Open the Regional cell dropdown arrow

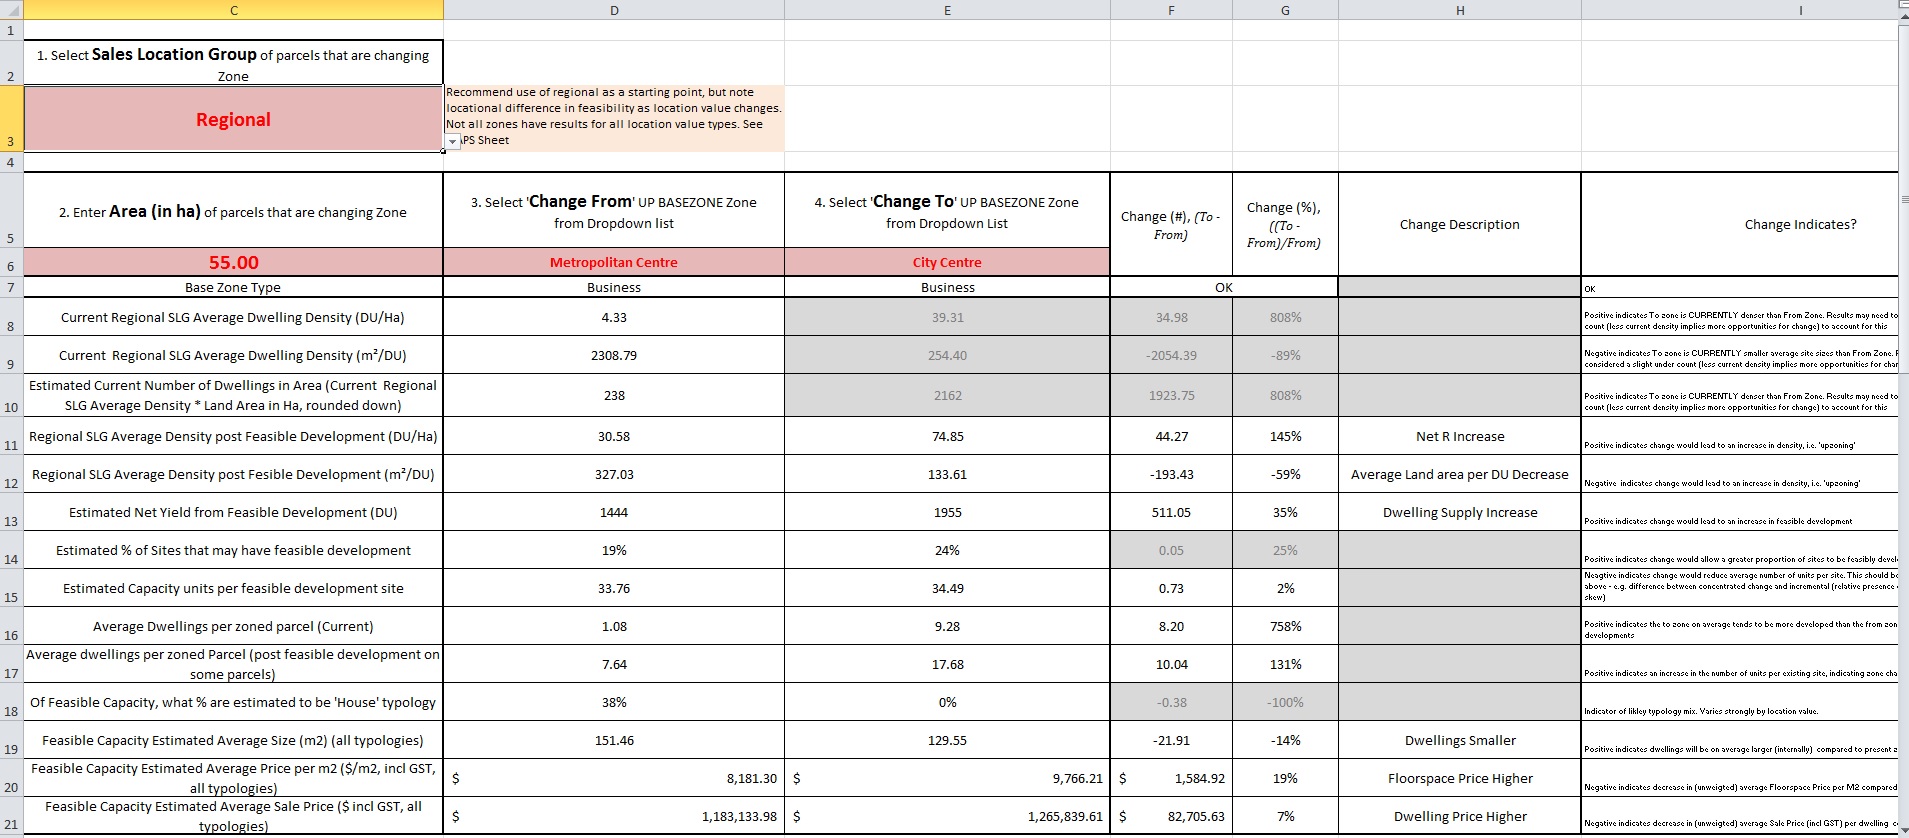pyautogui.click(x=452, y=142)
